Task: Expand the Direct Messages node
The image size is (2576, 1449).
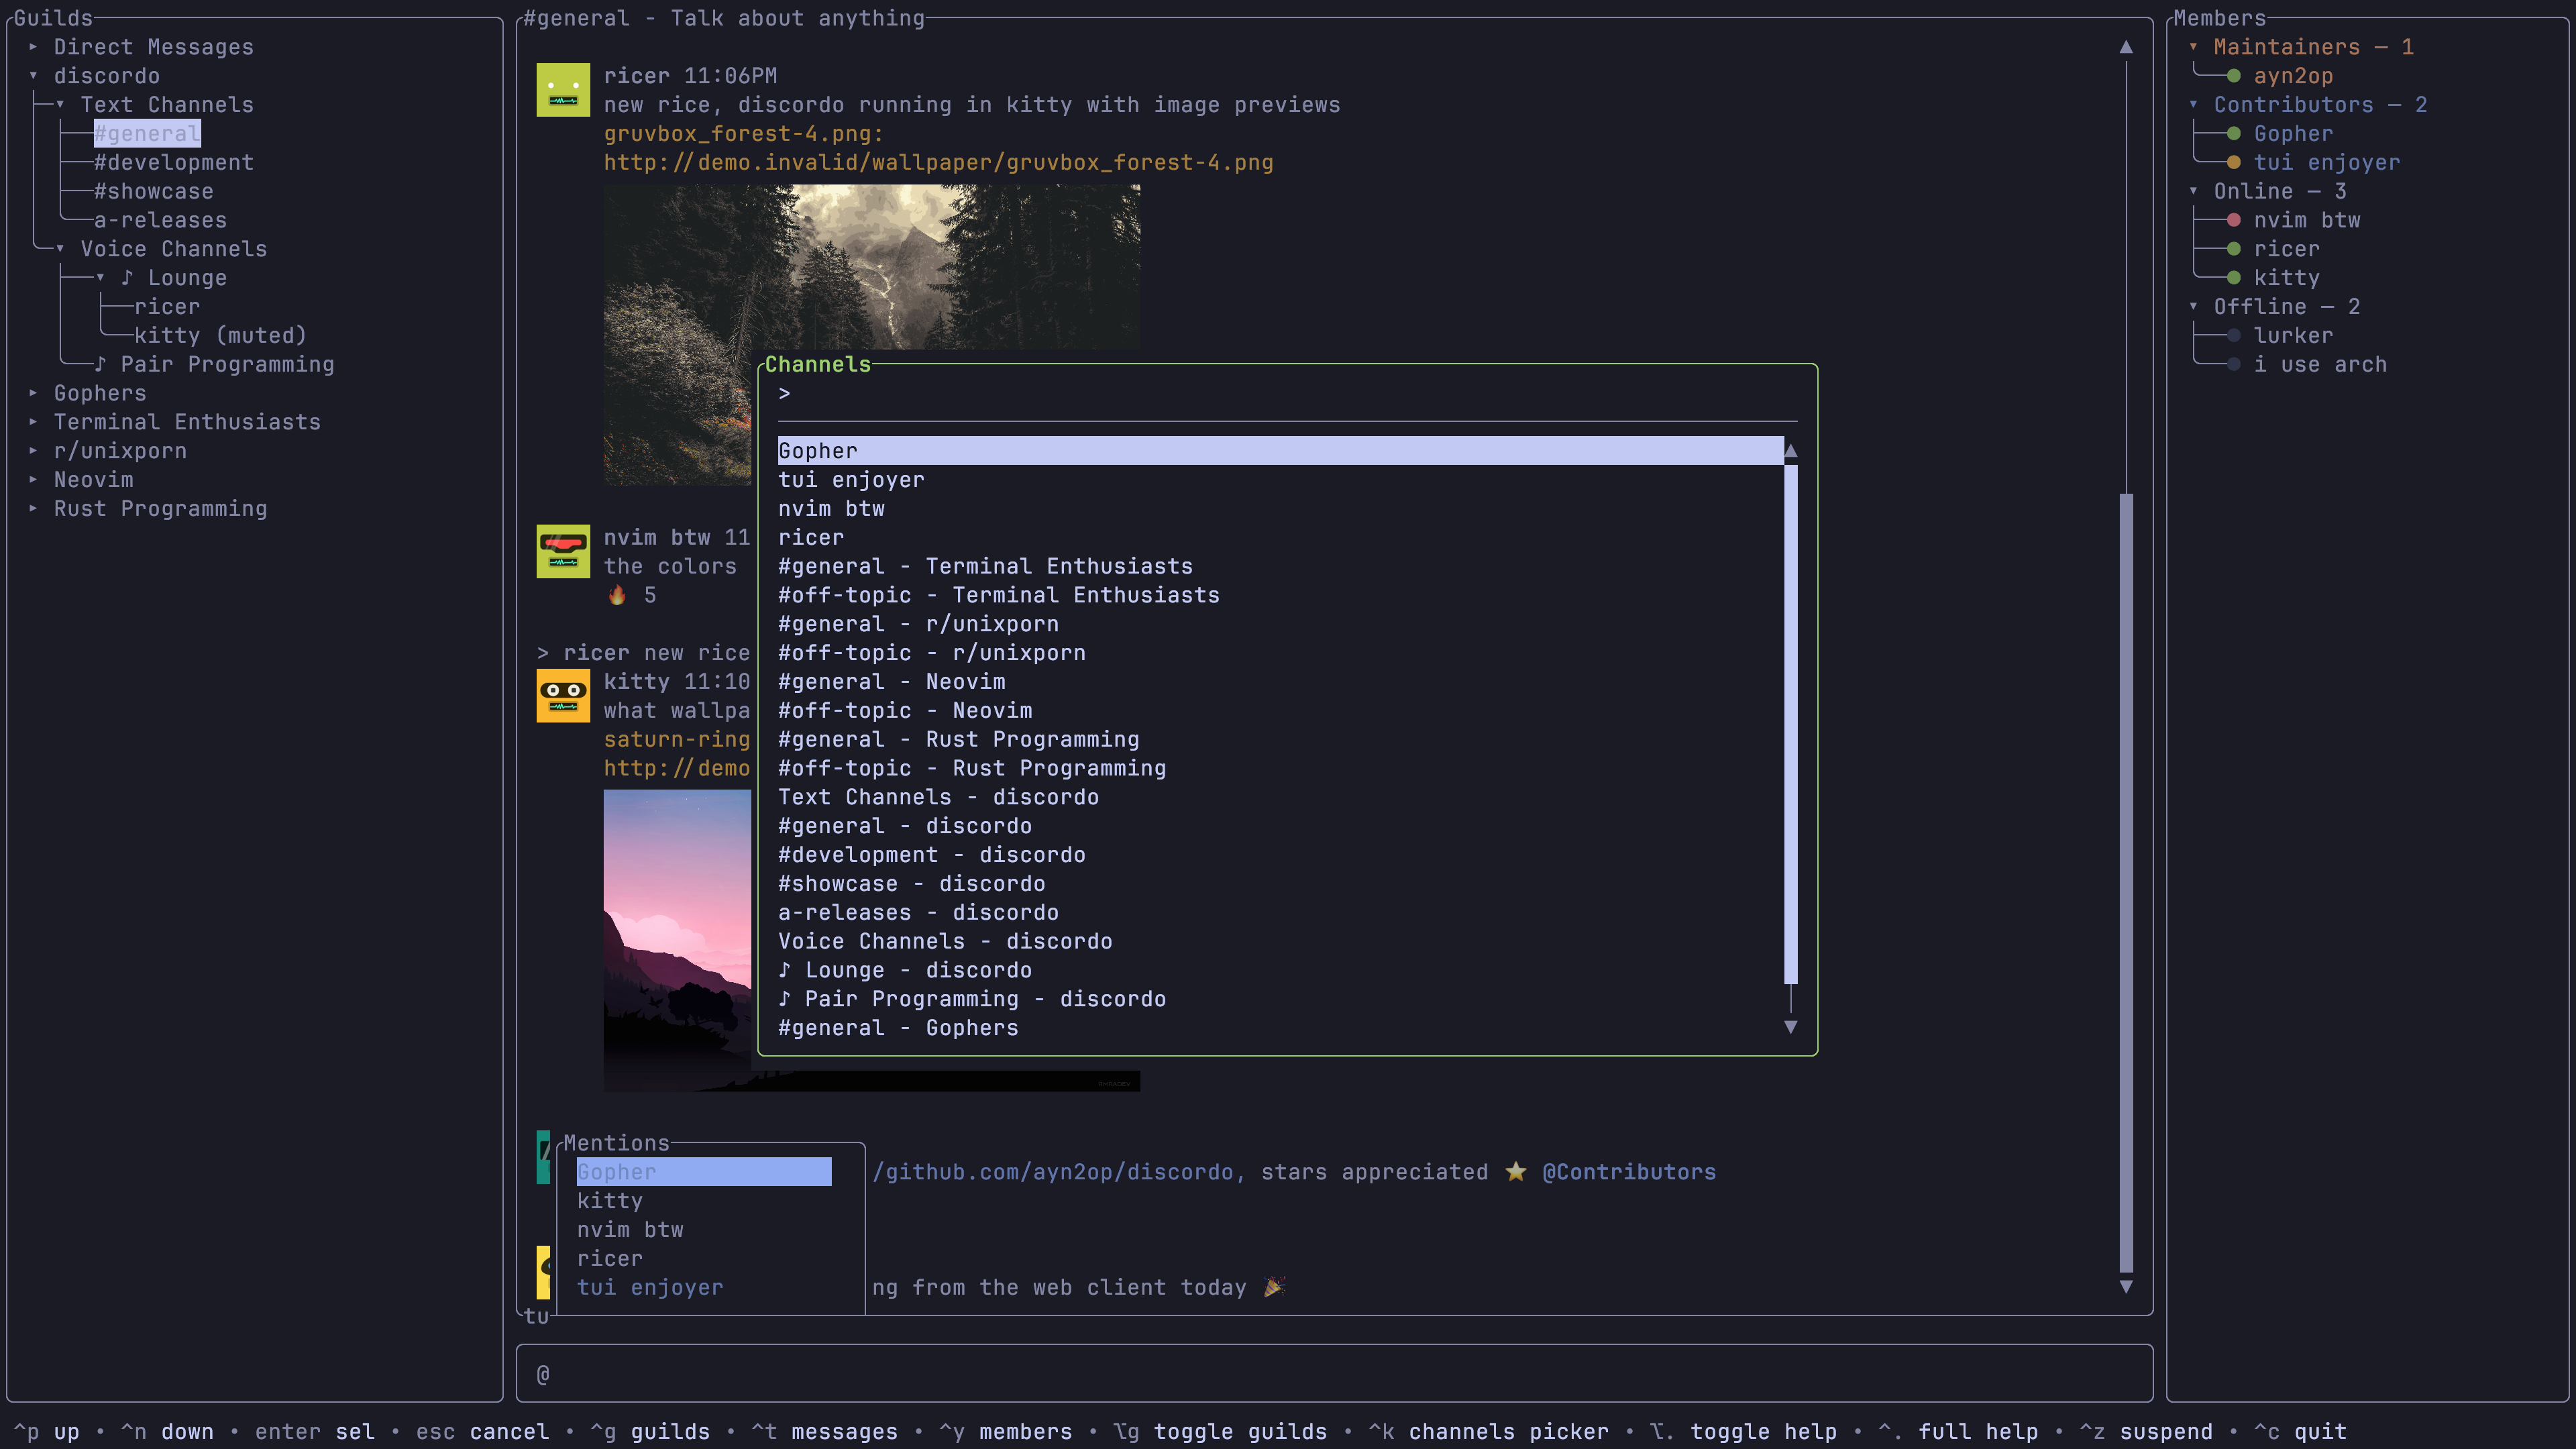Action: (33, 47)
